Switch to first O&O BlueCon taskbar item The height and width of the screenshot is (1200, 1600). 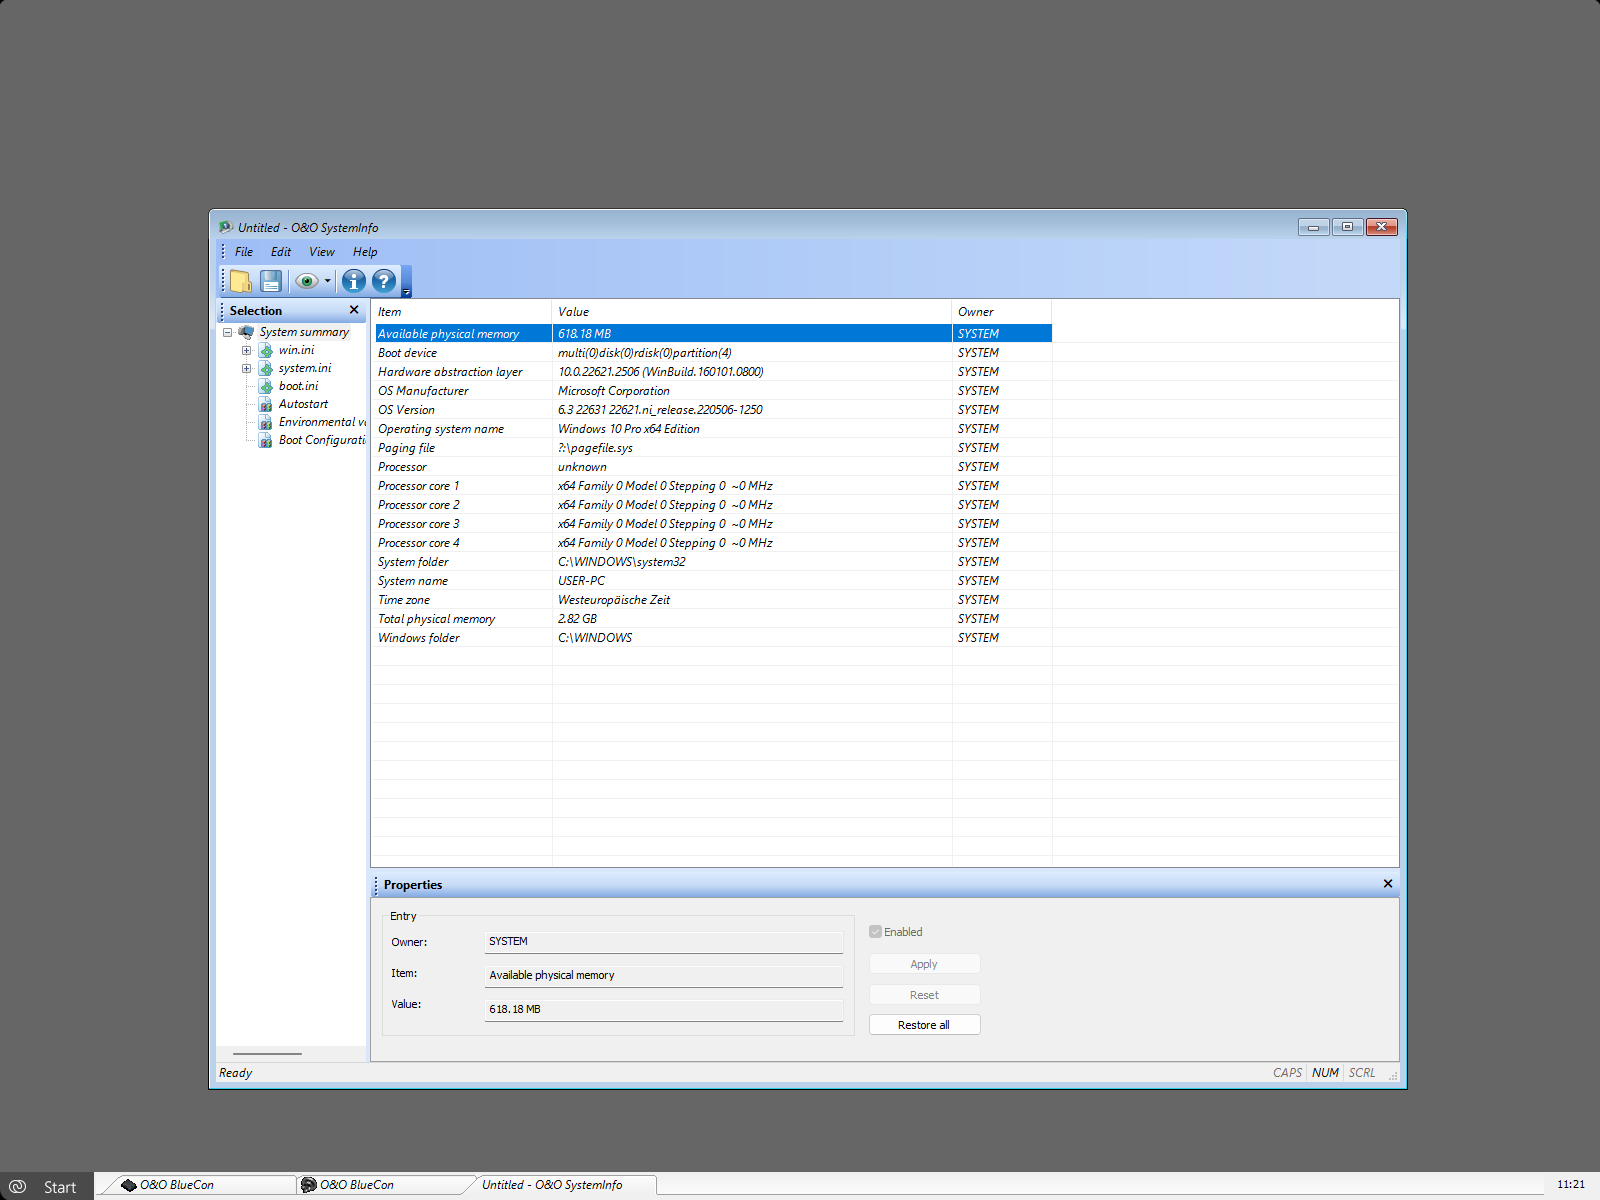200,1185
